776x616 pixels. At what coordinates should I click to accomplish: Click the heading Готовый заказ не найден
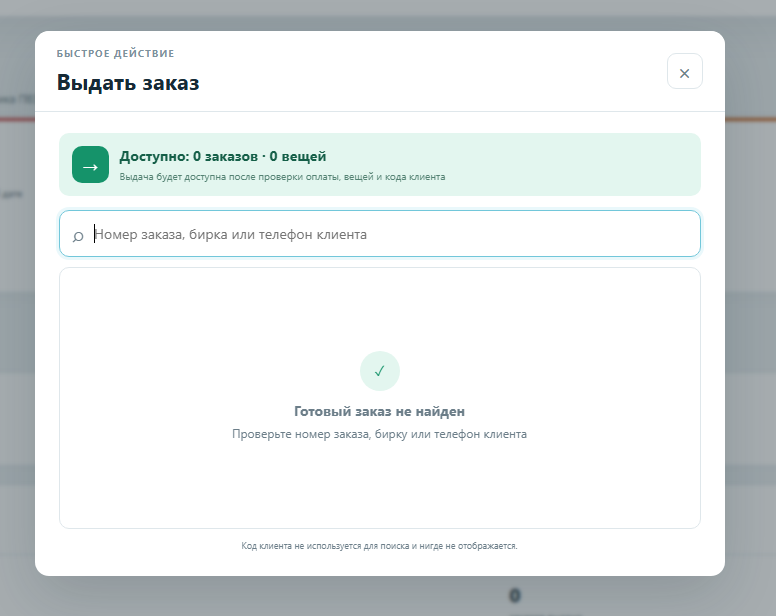pos(380,412)
